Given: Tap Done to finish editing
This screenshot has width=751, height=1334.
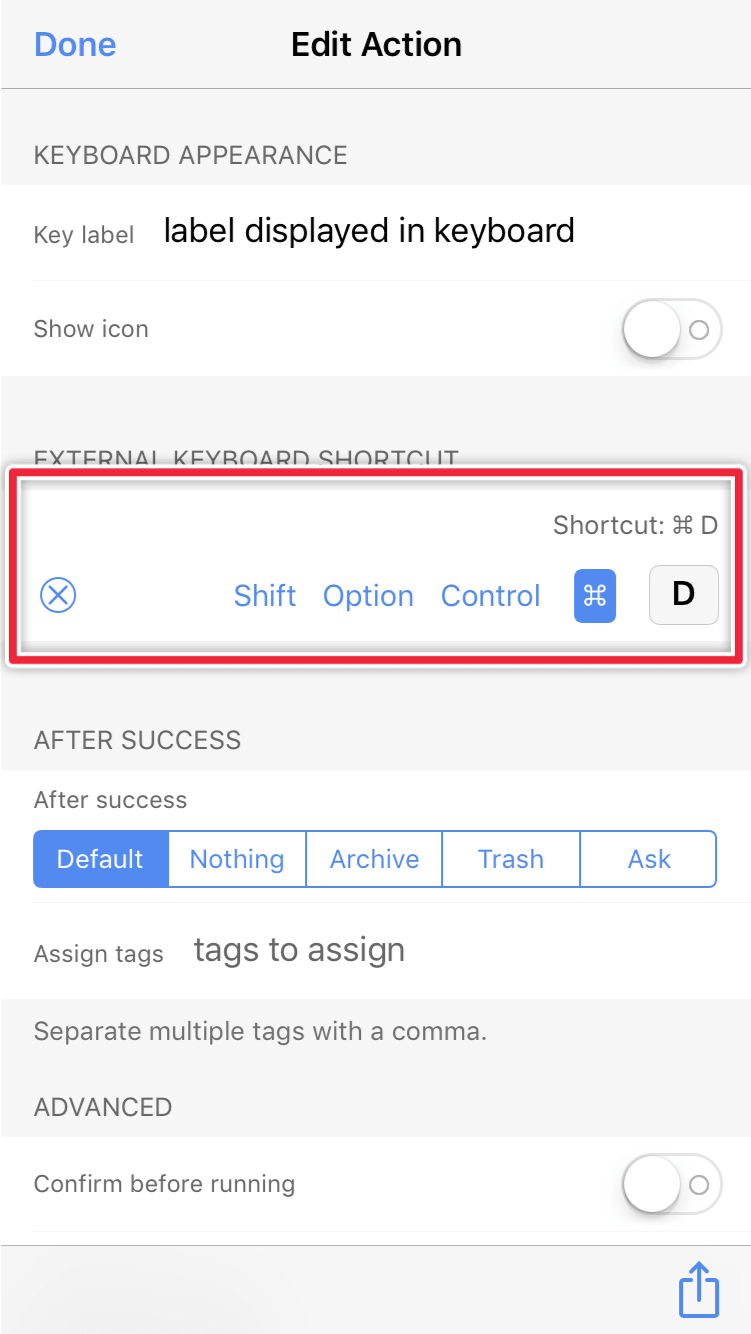Looking at the screenshot, I should point(75,45).
